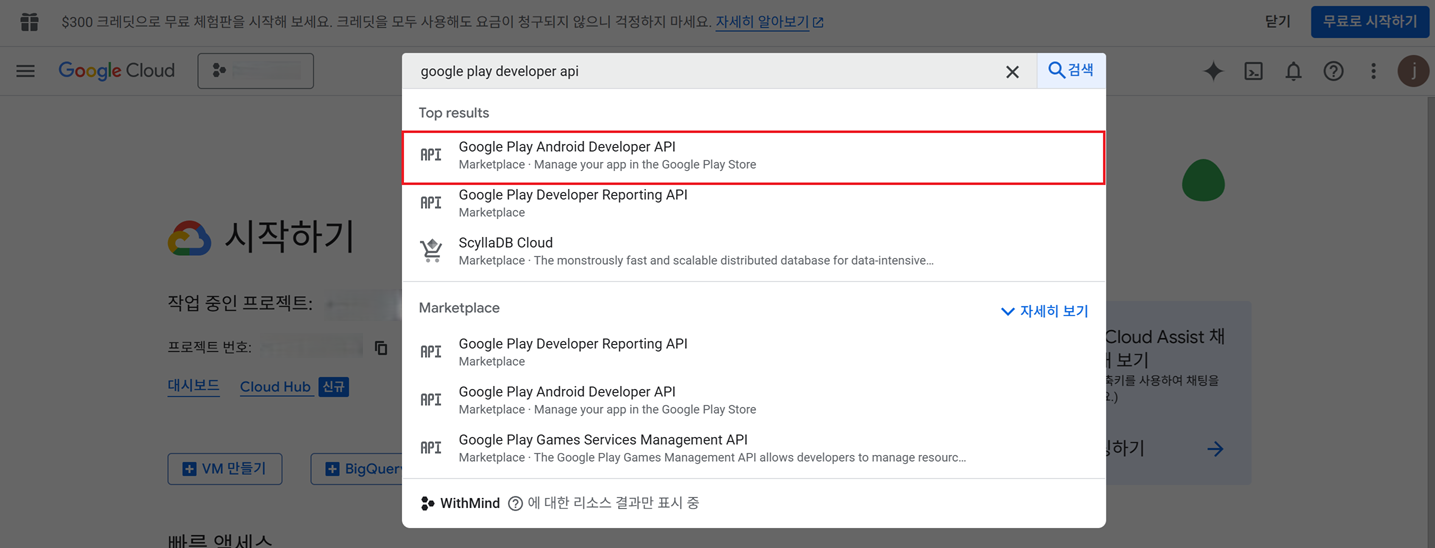Open the notifications bell
The width and height of the screenshot is (1435, 548).
coord(1293,71)
